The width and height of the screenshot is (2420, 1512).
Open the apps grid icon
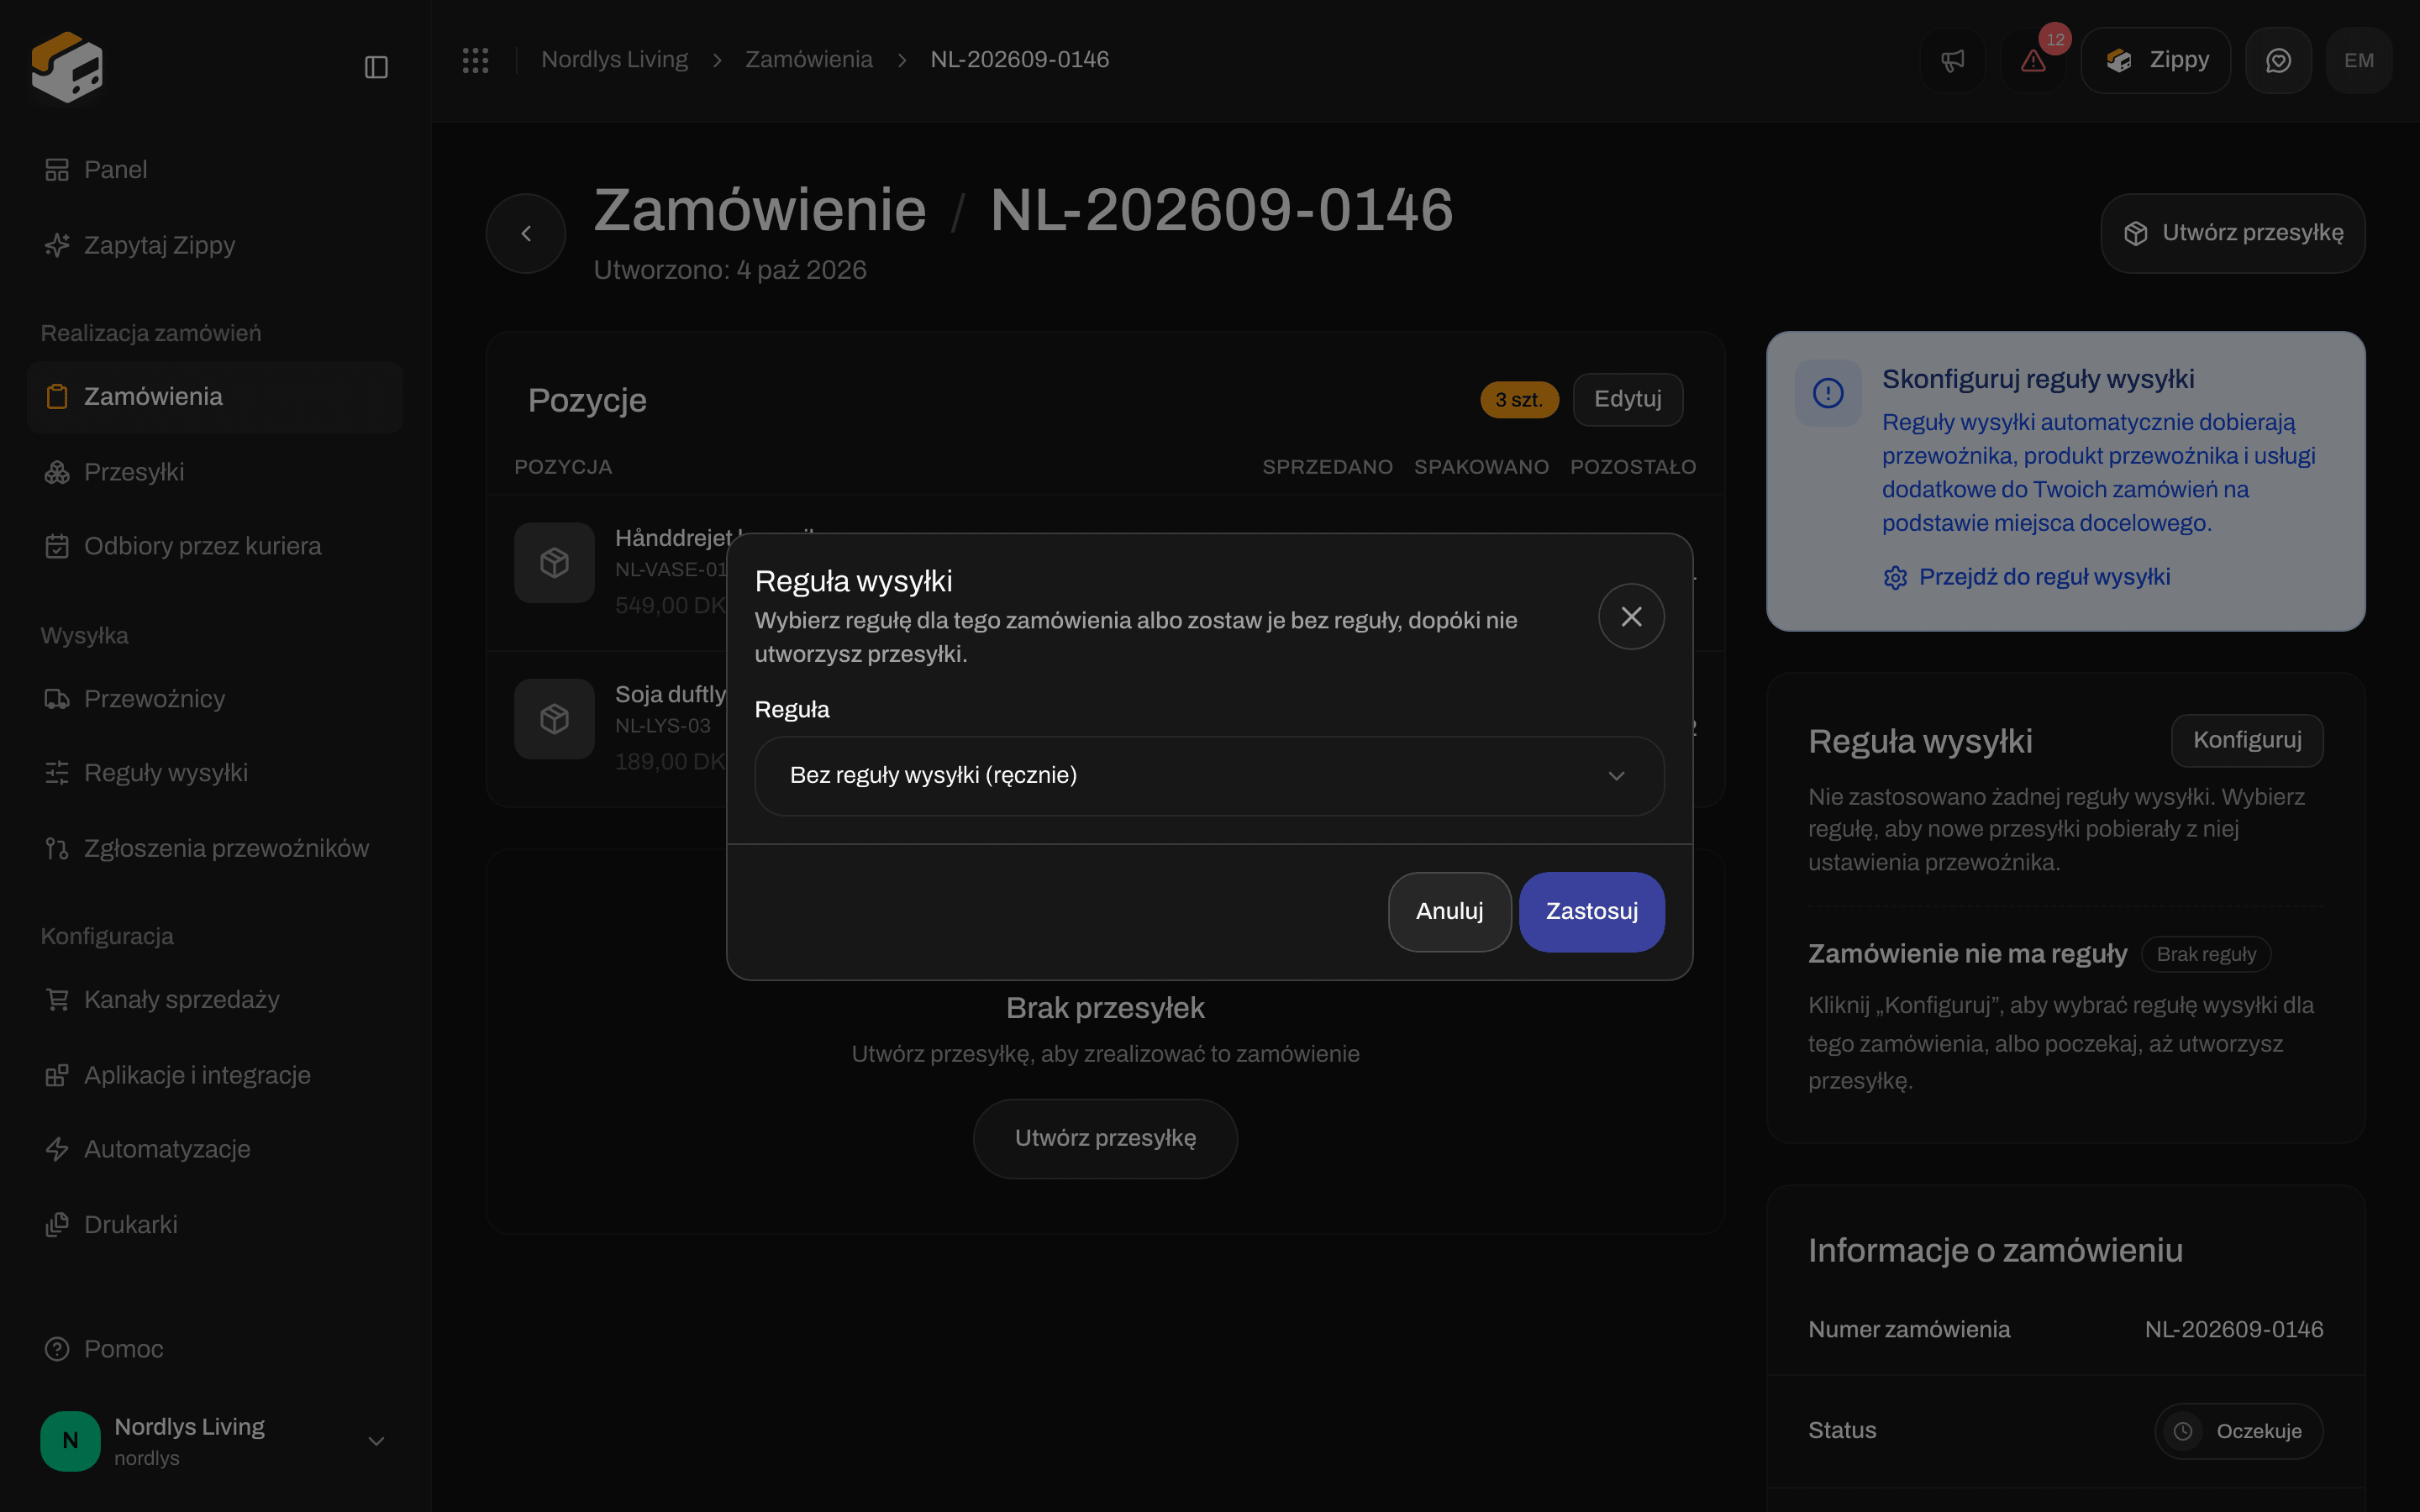[x=476, y=60]
